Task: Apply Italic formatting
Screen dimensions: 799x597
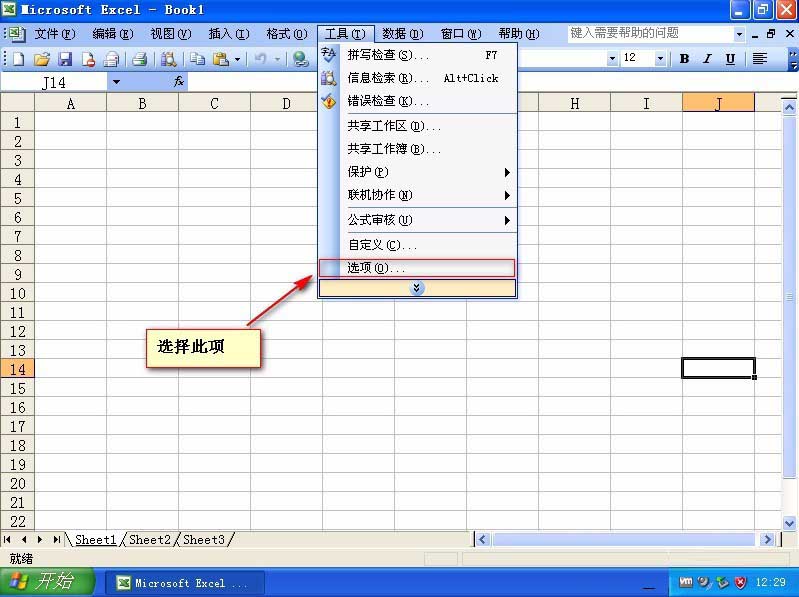Action: 707,59
